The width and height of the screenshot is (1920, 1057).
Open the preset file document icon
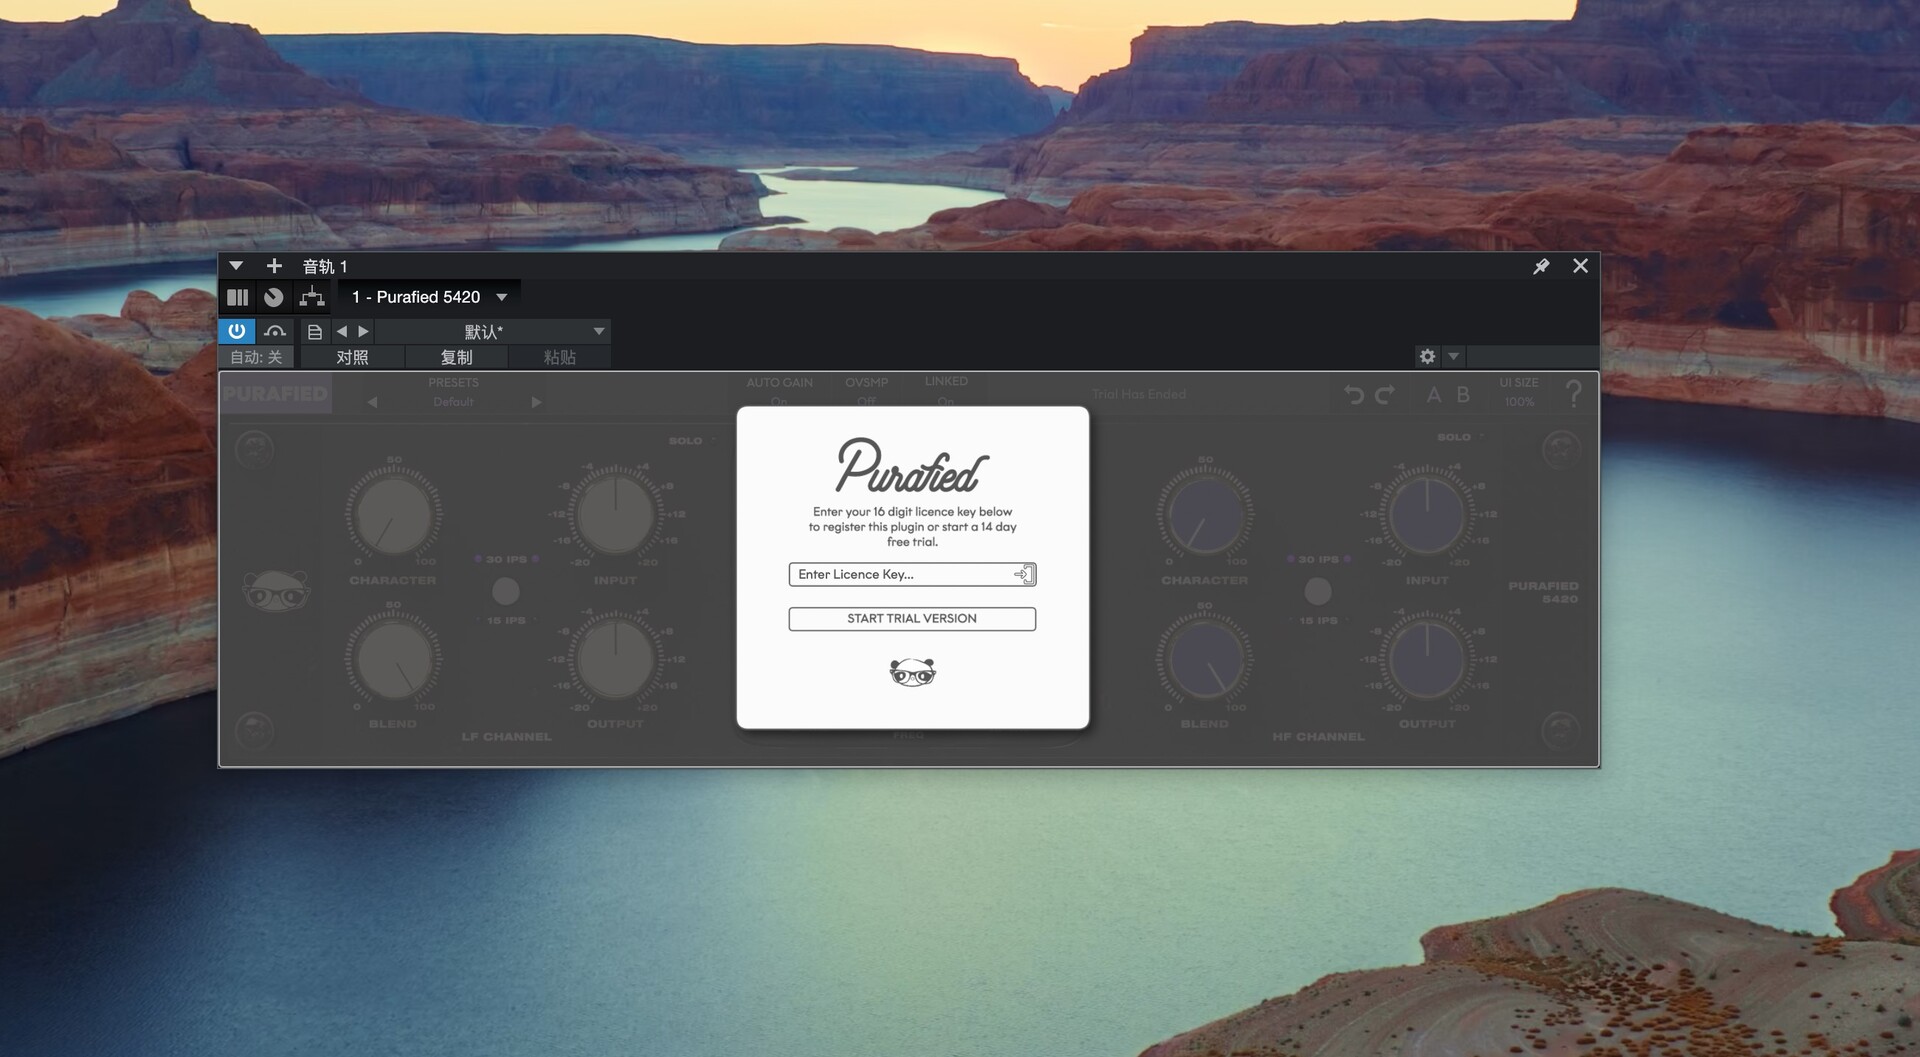coord(315,332)
